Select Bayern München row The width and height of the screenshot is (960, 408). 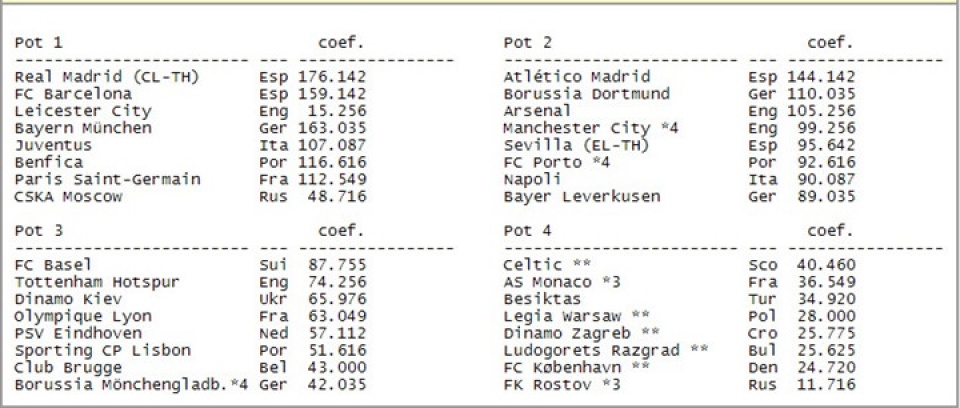(83, 128)
